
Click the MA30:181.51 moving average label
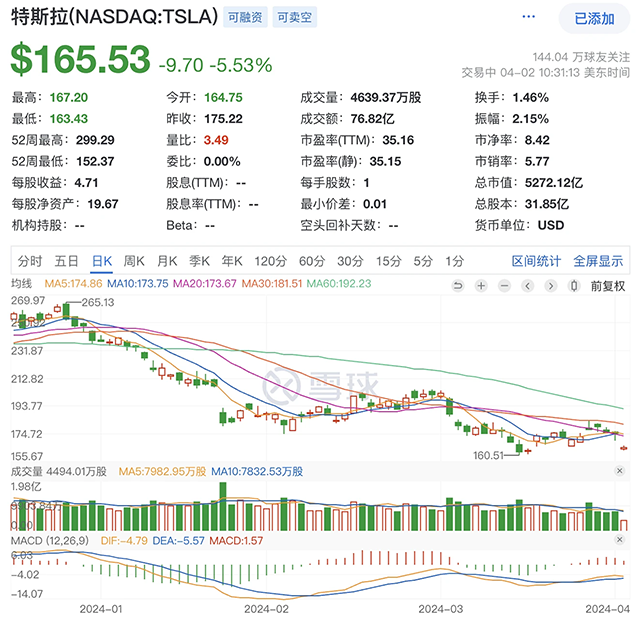(x=271, y=283)
